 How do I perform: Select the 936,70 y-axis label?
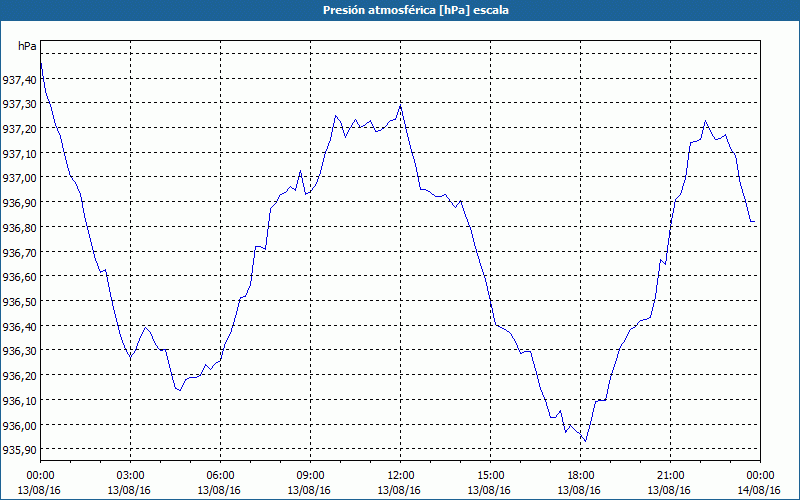point(19,252)
